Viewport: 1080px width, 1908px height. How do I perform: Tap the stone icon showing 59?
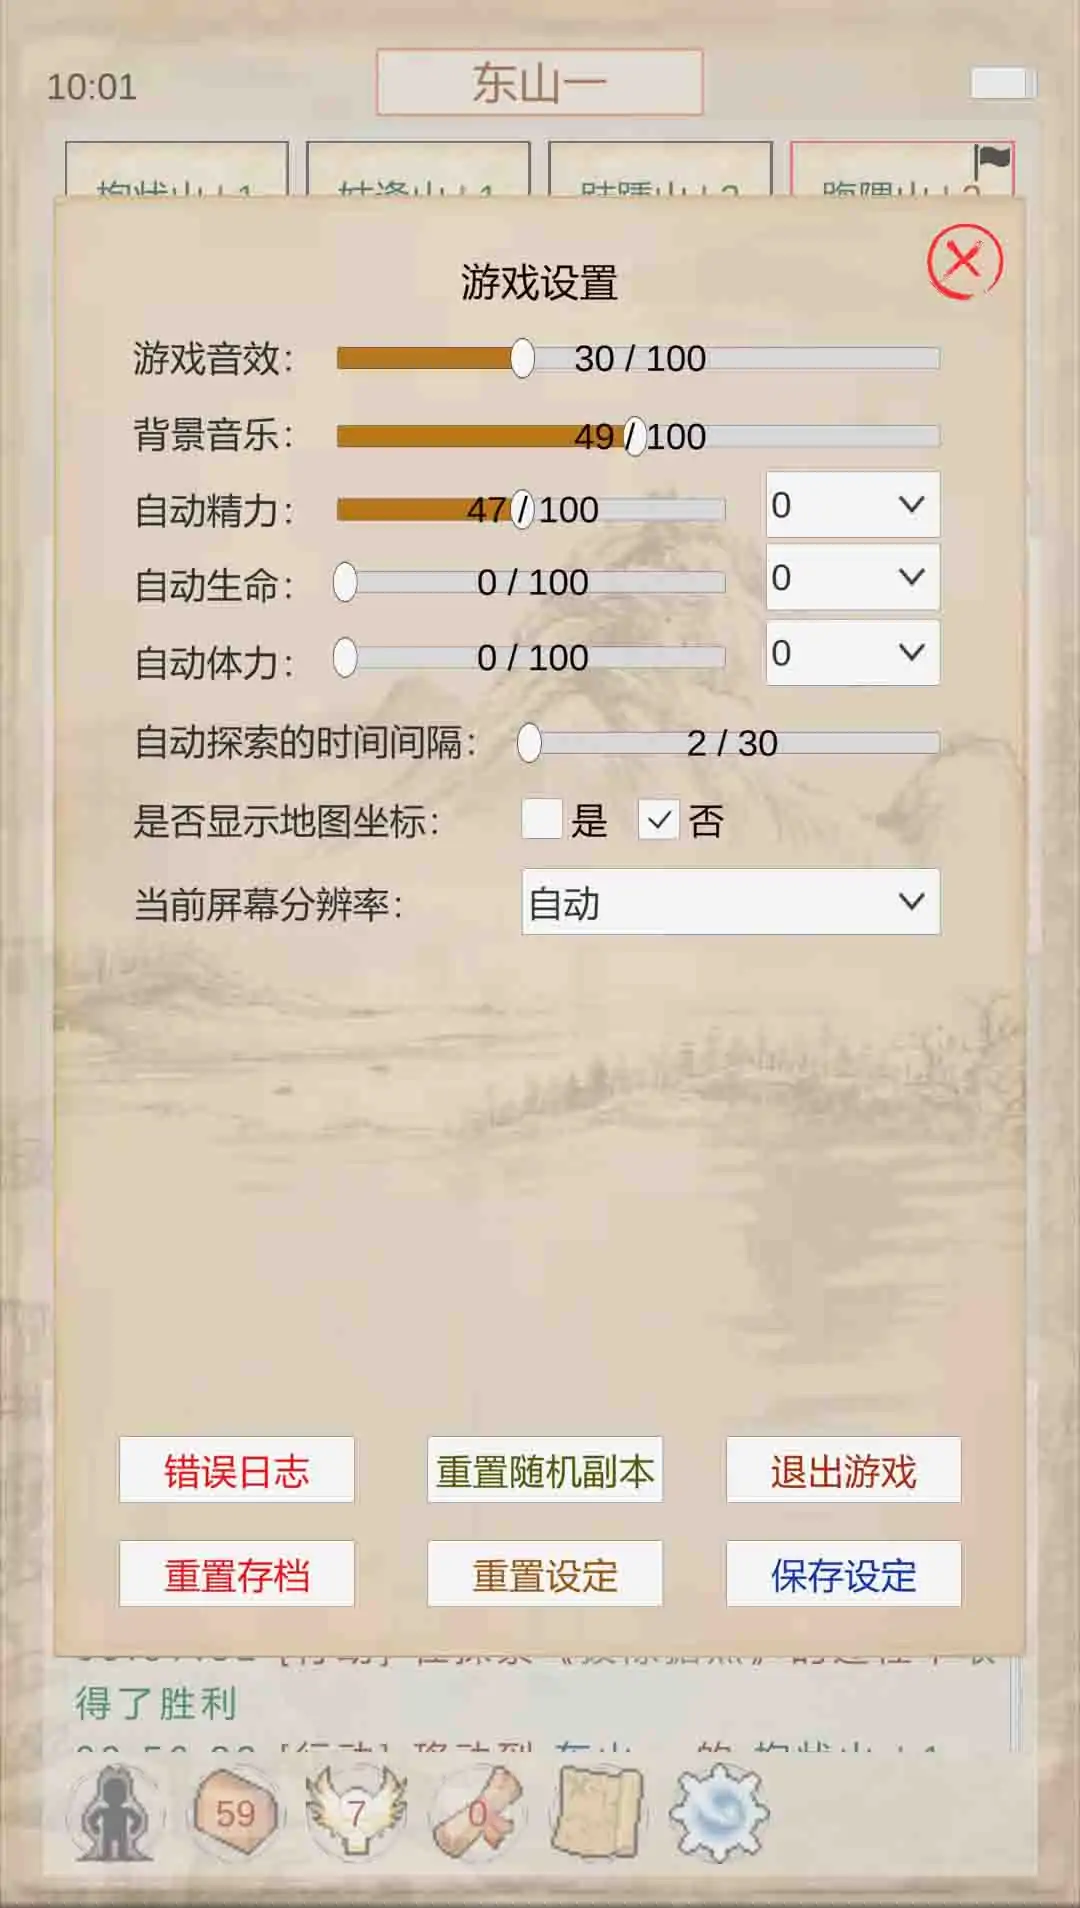[236, 1812]
